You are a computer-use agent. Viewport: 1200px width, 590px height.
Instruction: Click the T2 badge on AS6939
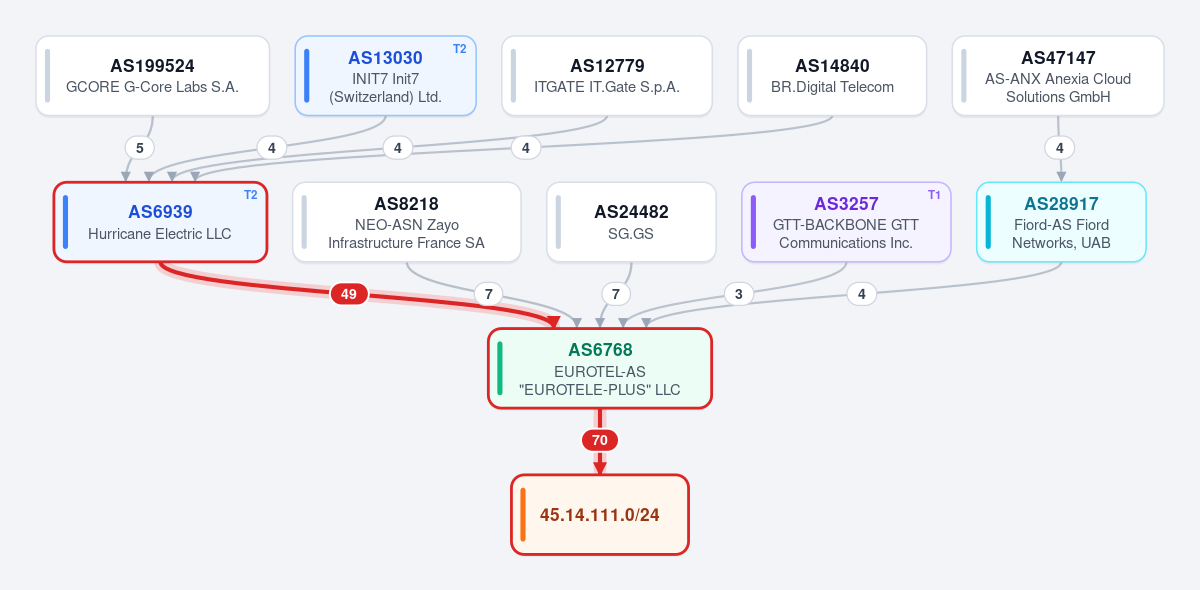tap(251, 195)
